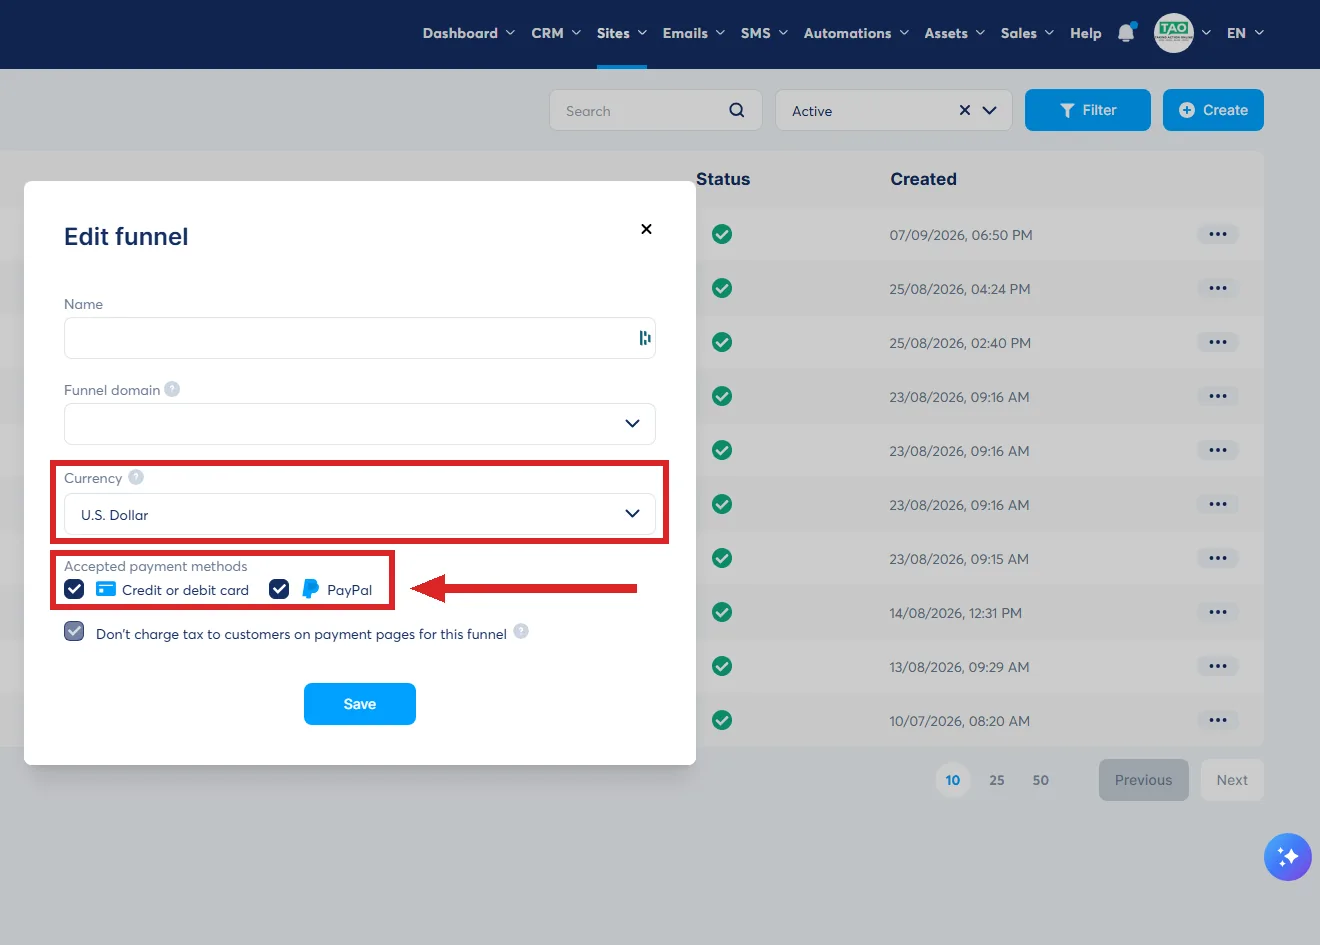
Task: Open the Active status filter dropdown
Action: click(x=894, y=110)
